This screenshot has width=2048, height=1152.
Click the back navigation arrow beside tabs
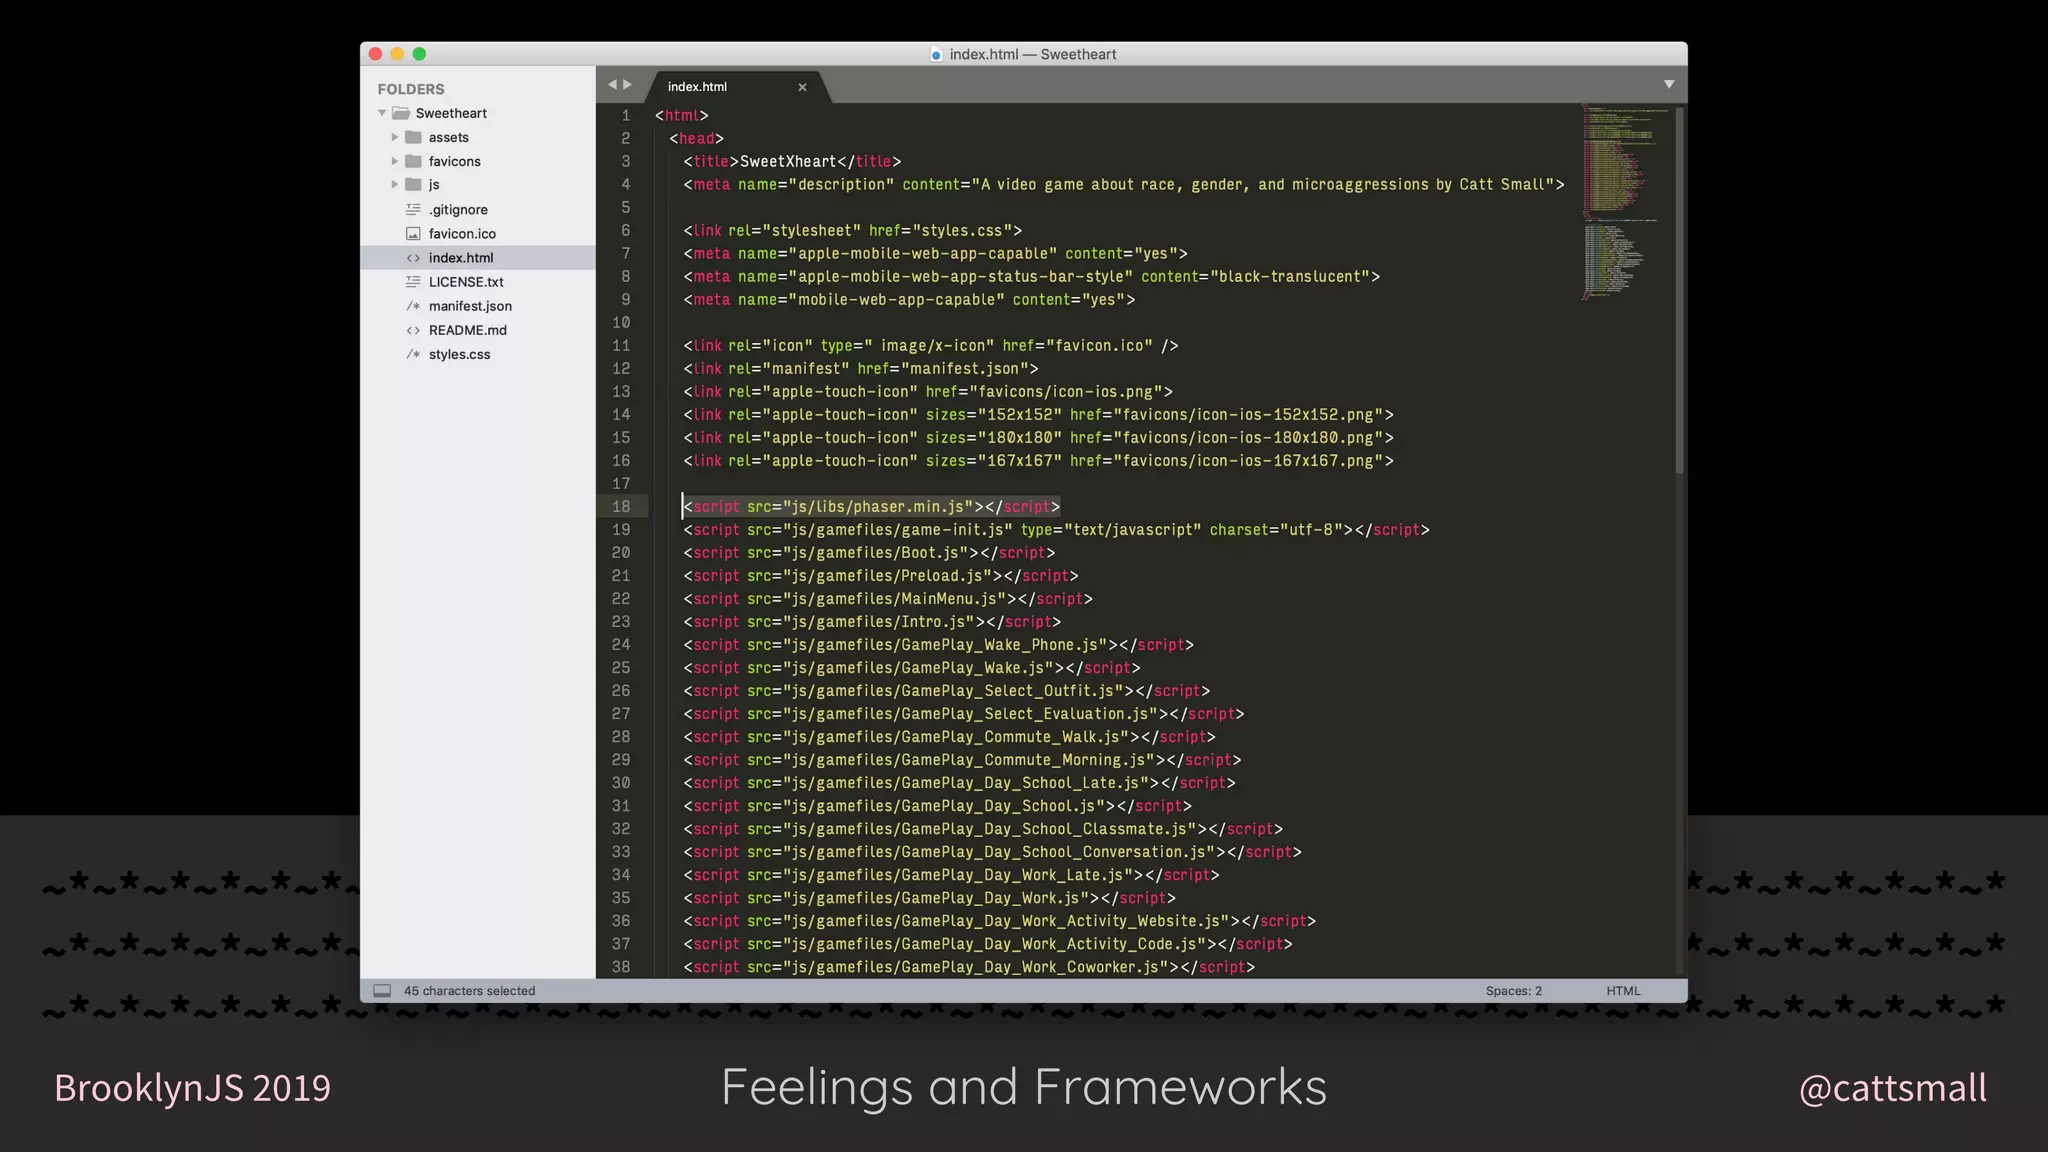point(612,85)
